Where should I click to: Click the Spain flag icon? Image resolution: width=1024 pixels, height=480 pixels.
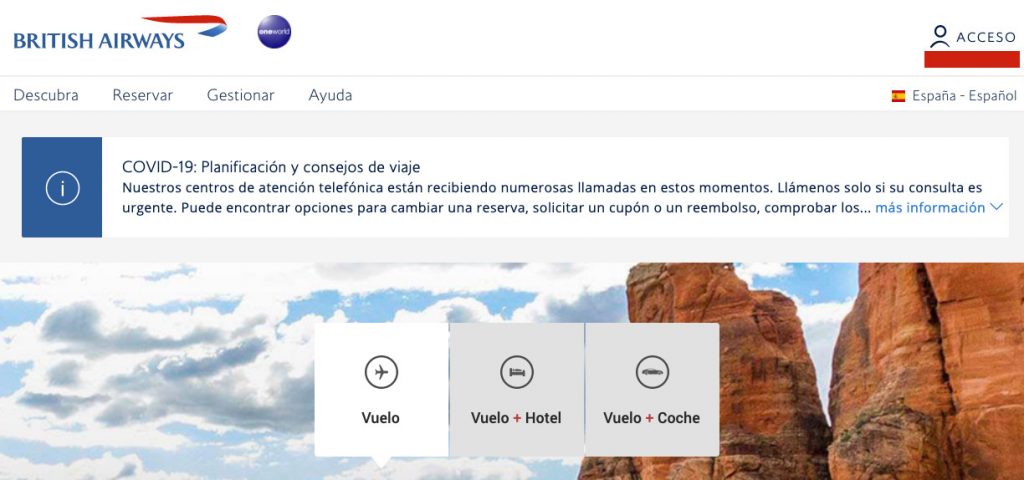click(899, 96)
